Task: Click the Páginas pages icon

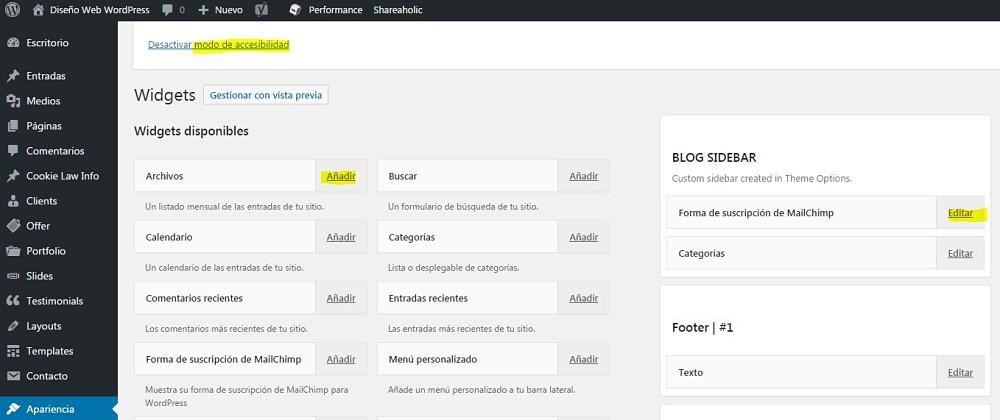Action: pos(13,126)
